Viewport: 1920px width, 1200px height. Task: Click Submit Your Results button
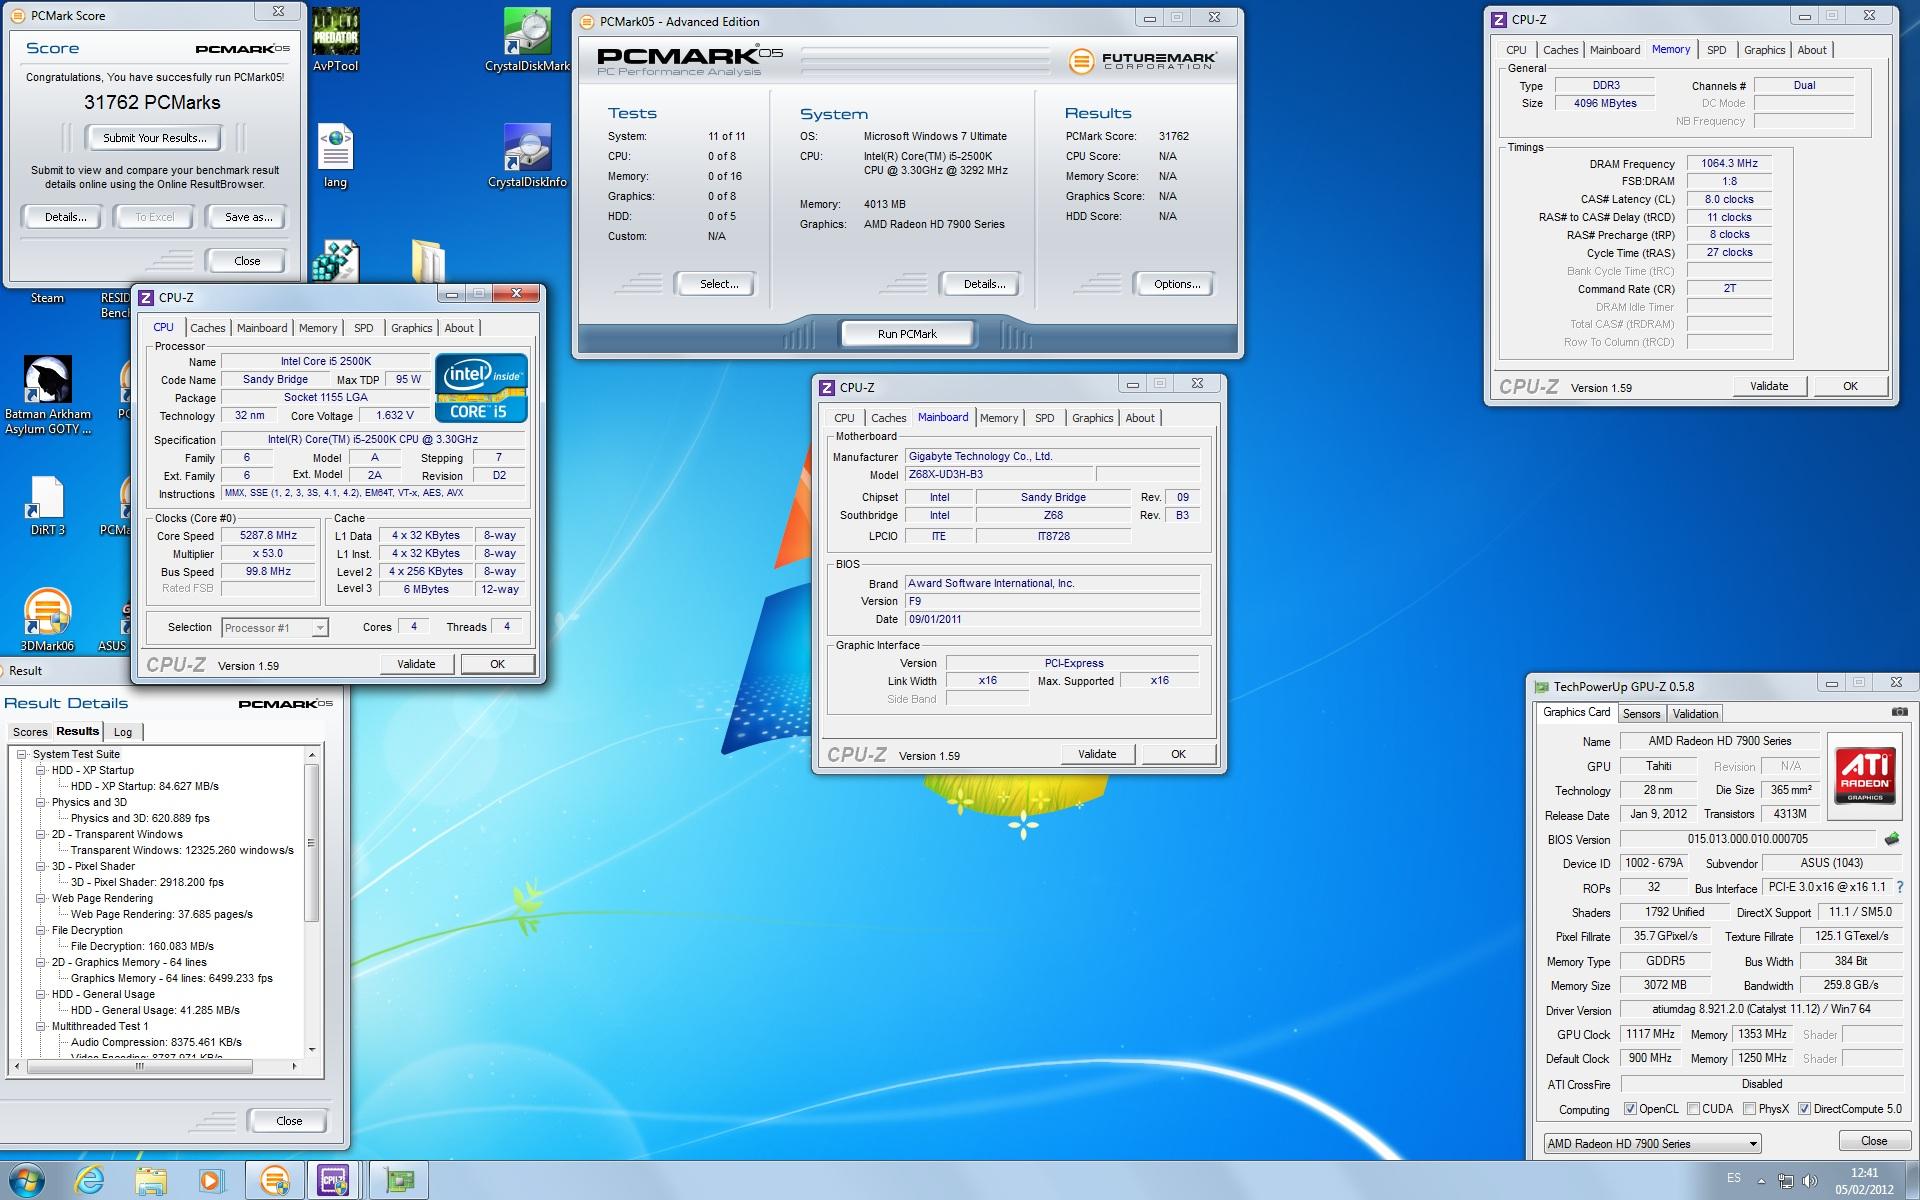(x=154, y=138)
